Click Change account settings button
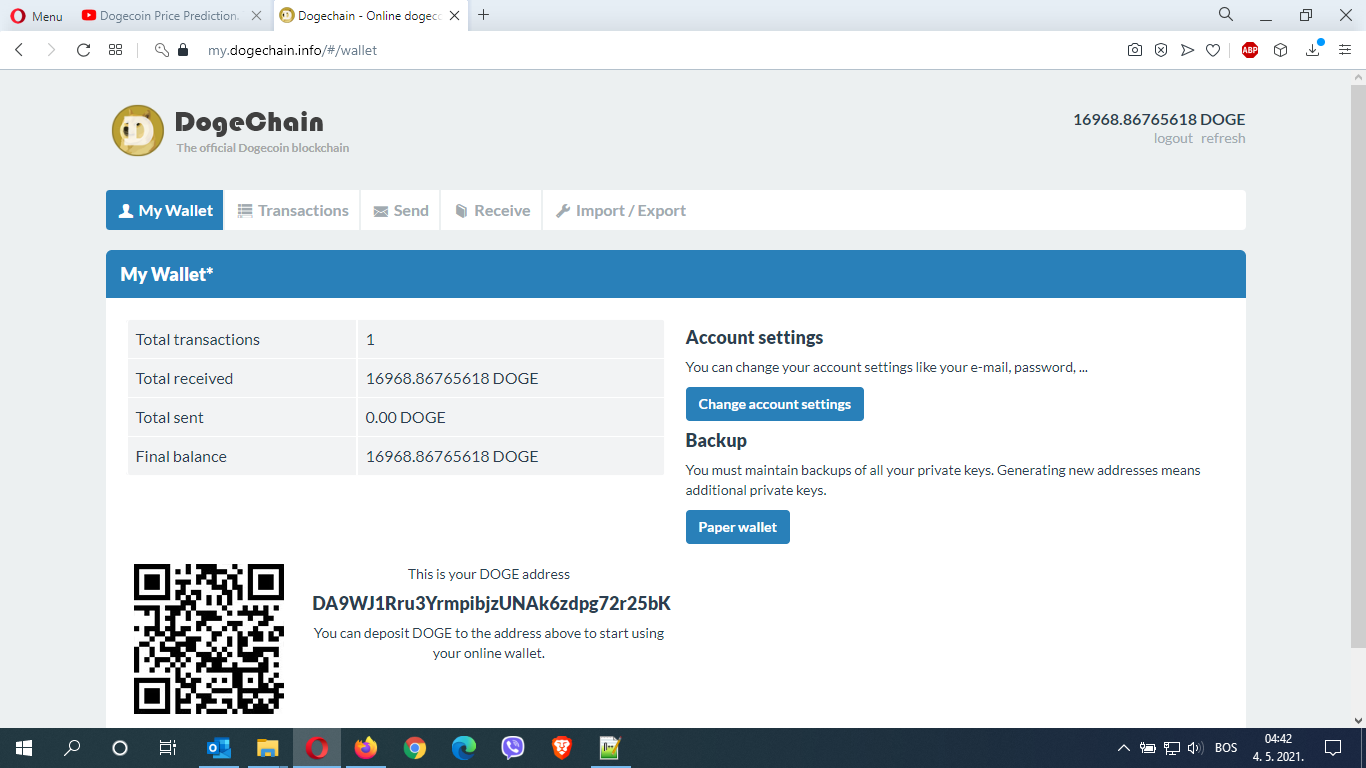 pos(775,404)
